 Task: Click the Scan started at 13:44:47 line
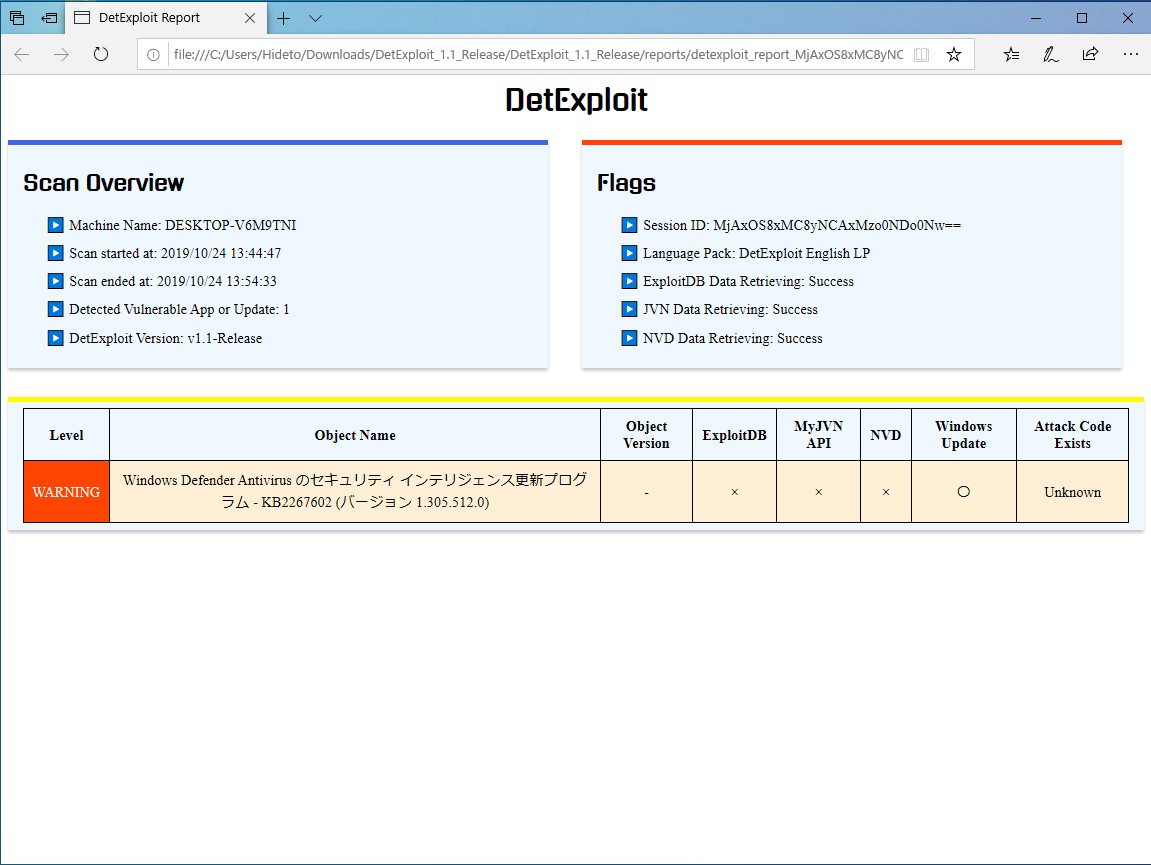(175, 253)
